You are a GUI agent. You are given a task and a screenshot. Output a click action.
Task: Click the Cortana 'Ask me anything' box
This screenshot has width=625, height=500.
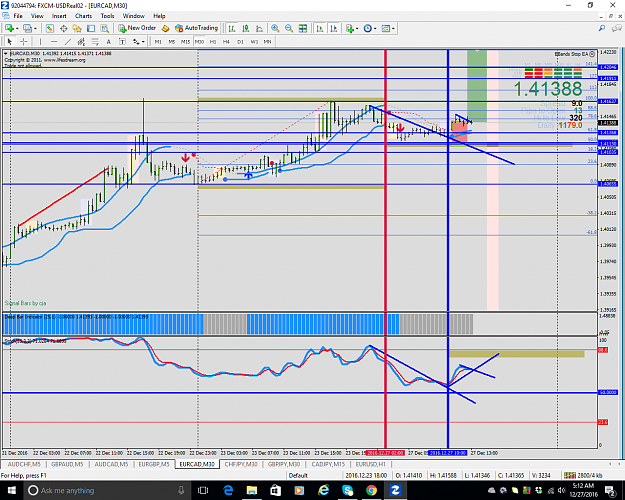click(x=105, y=490)
